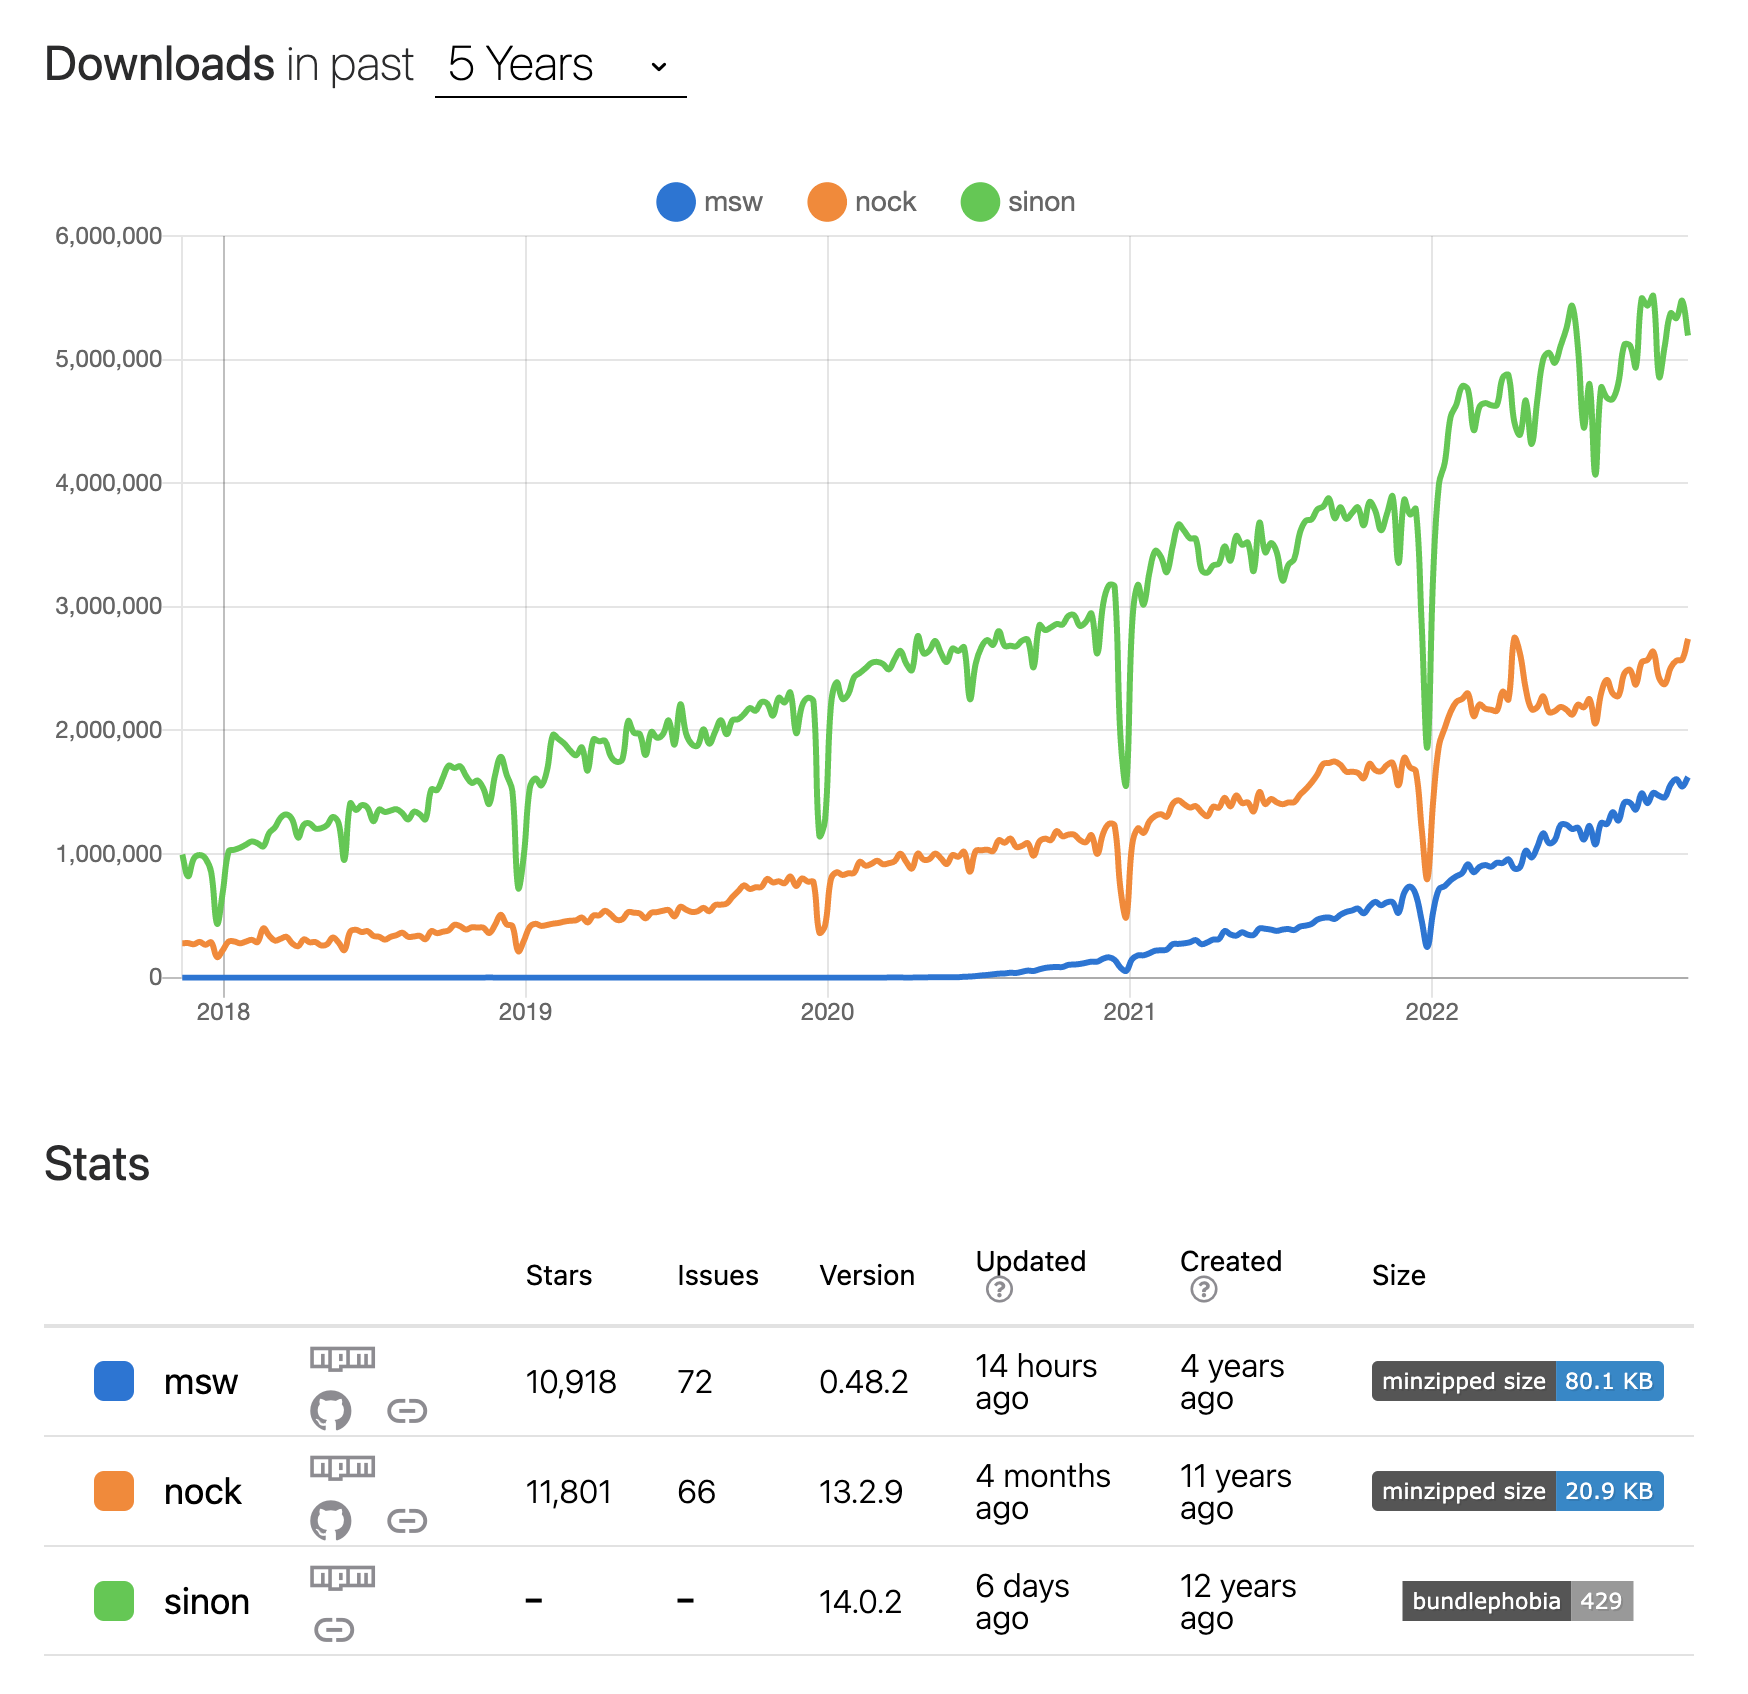Click the 6,000,000 y-axis label
Screen dimensions: 1748x1694
coord(108,236)
